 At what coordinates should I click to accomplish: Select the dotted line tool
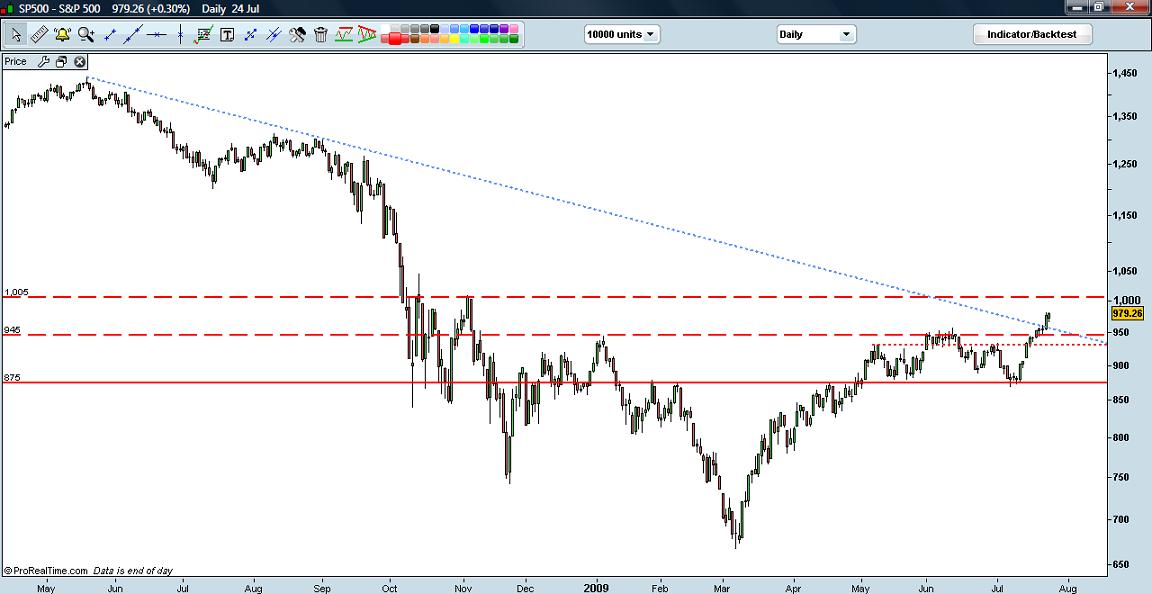pyautogui.click(x=251, y=34)
